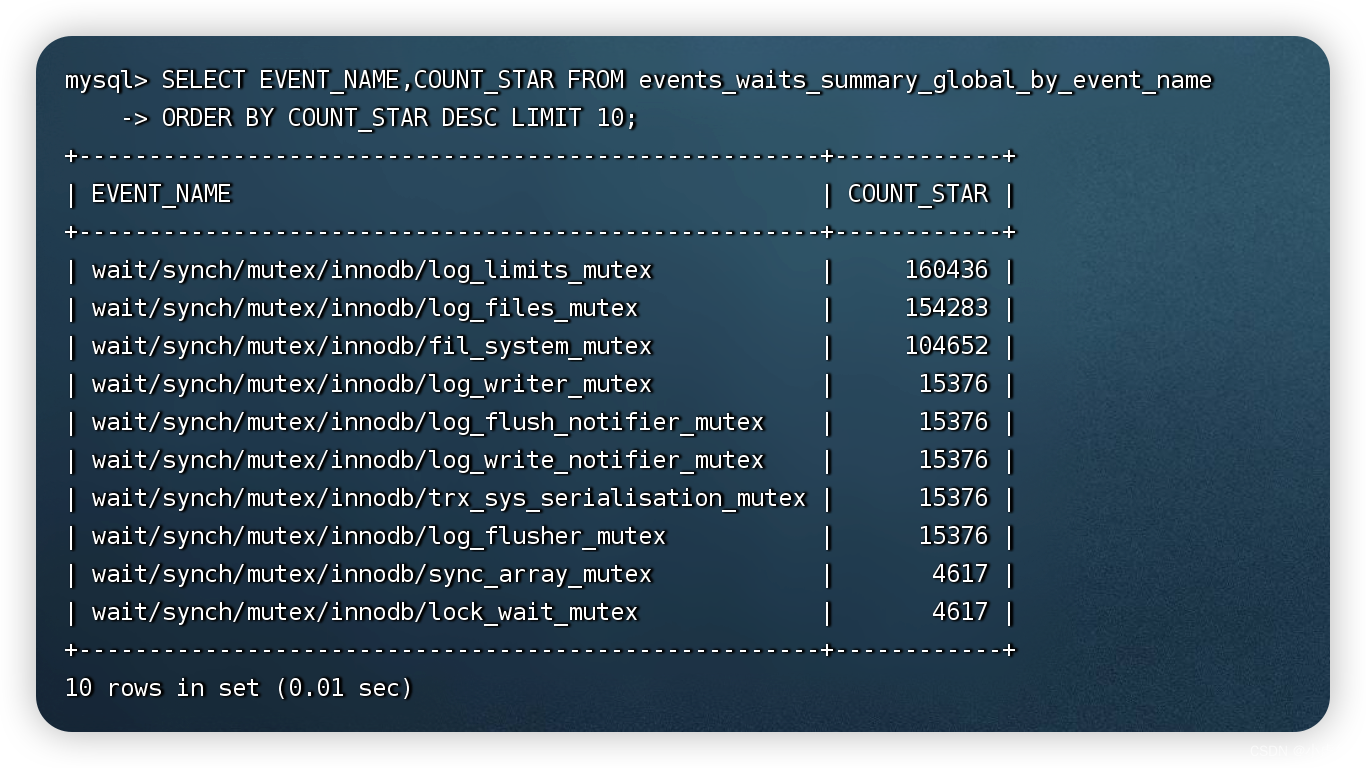Click the 4617 count for sync_array_mutex

(960, 574)
